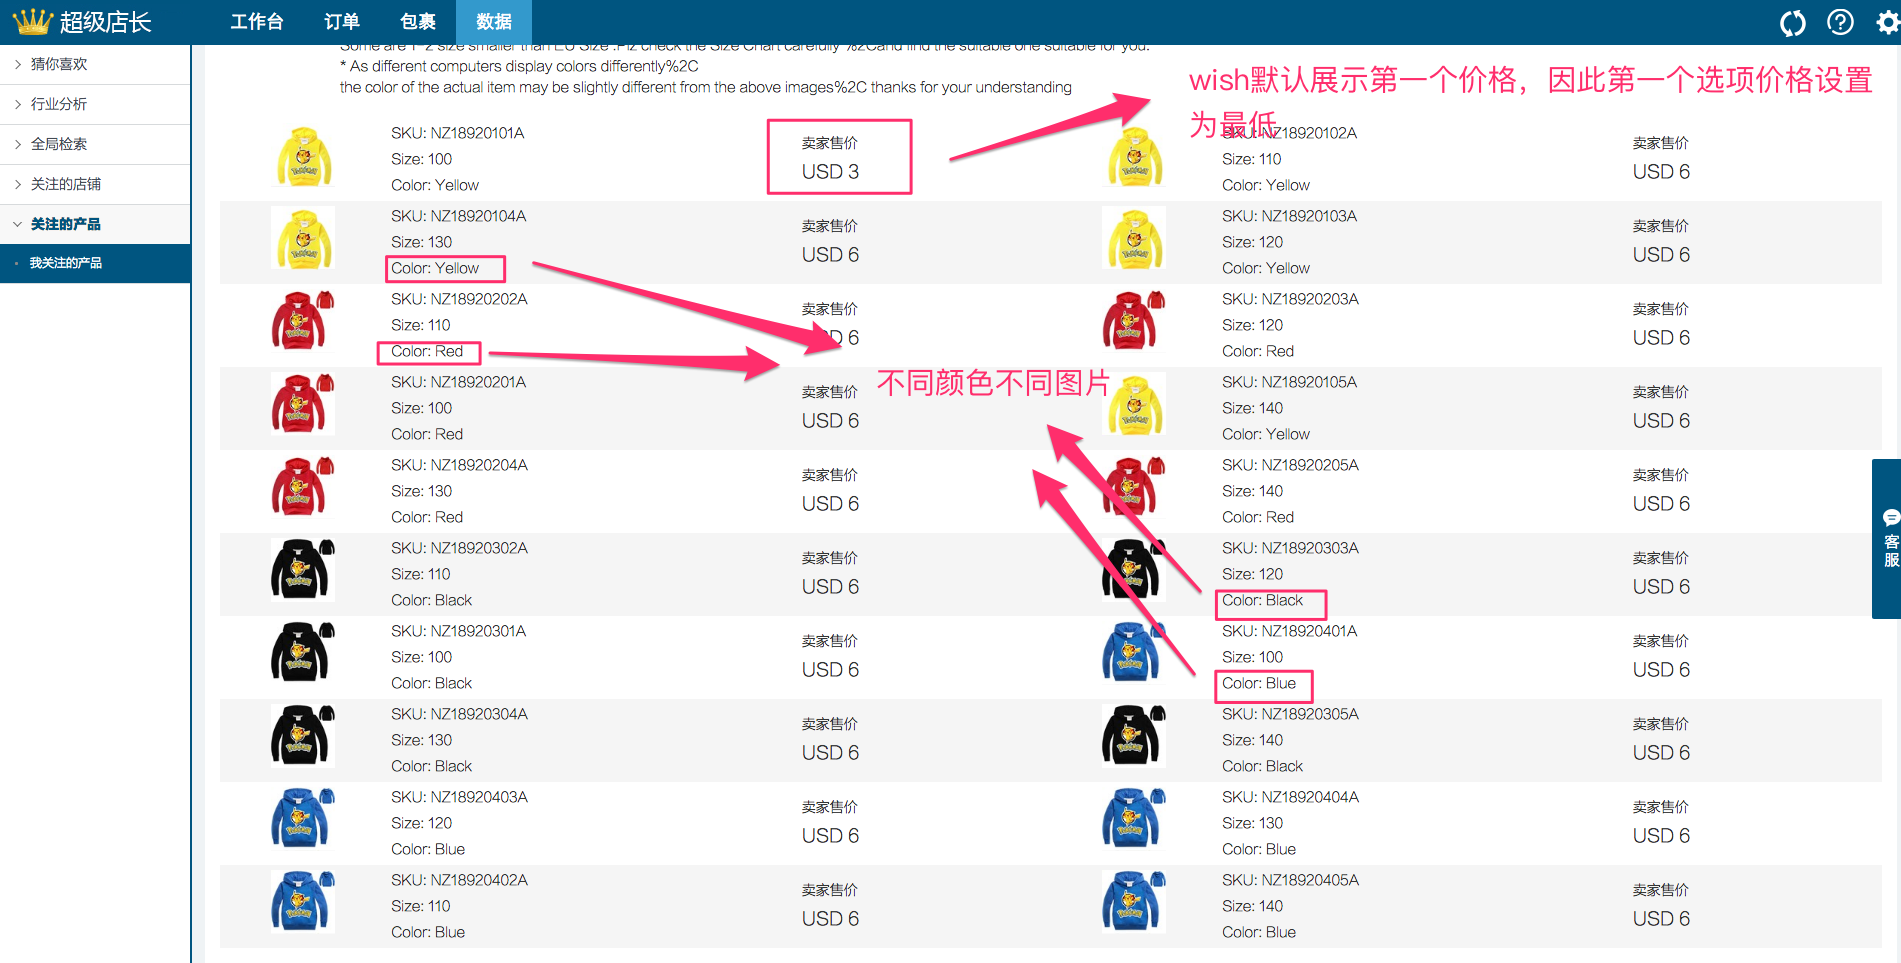
Task: Click black hoodie thumbnail for SKU NZ18920304A
Action: point(303,737)
